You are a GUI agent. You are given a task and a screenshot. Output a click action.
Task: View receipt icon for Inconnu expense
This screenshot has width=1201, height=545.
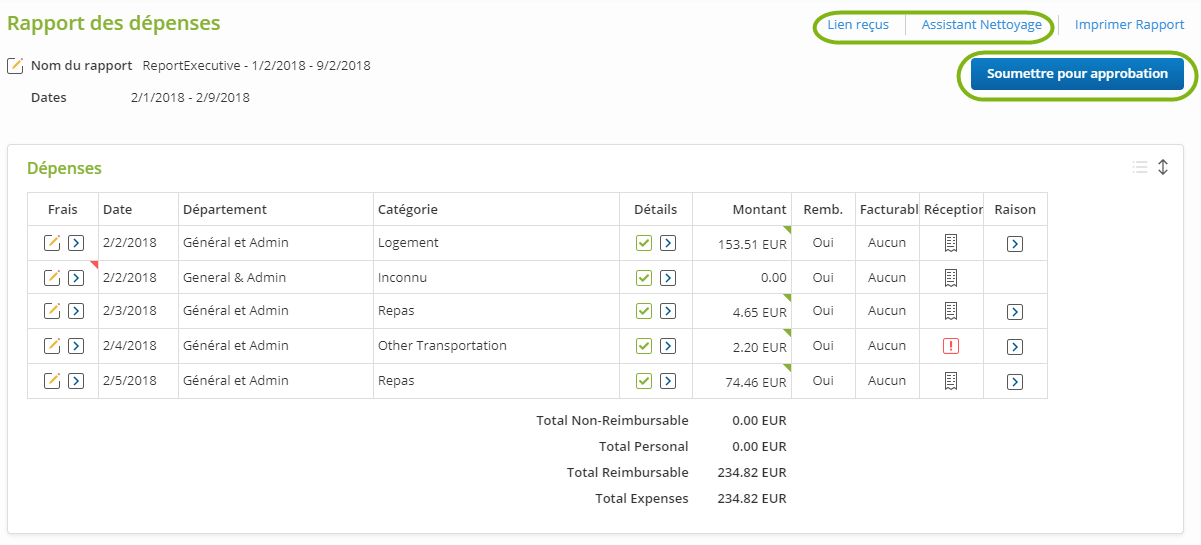click(951, 278)
